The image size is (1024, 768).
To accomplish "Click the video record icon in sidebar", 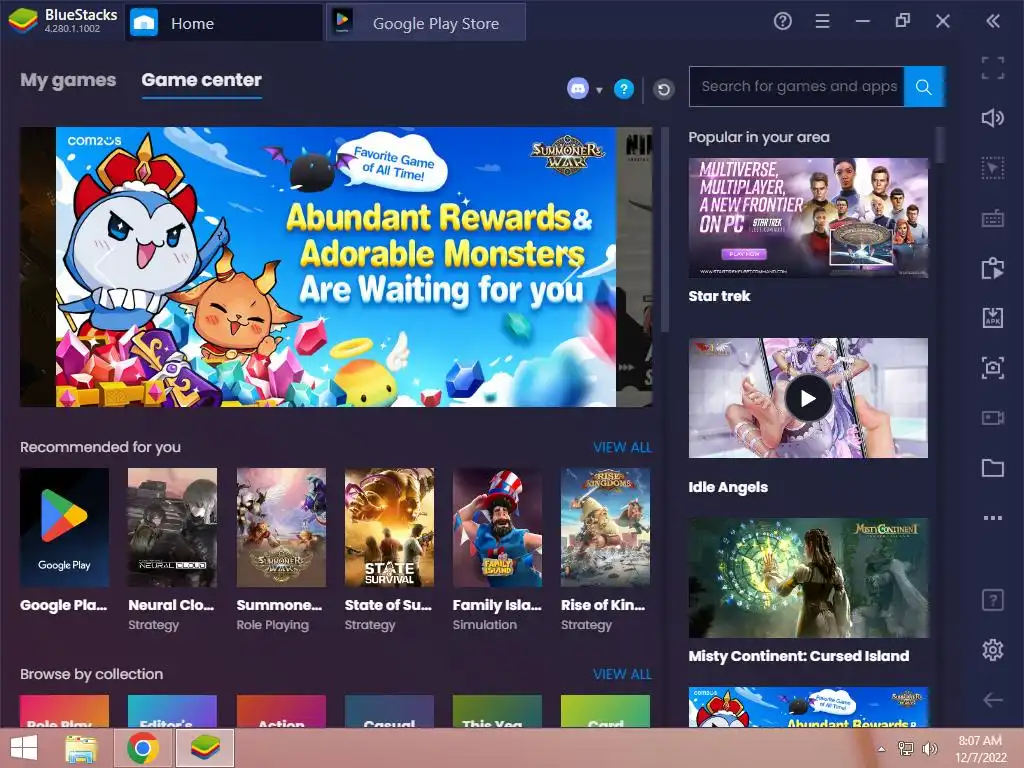I will coord(993,418).
